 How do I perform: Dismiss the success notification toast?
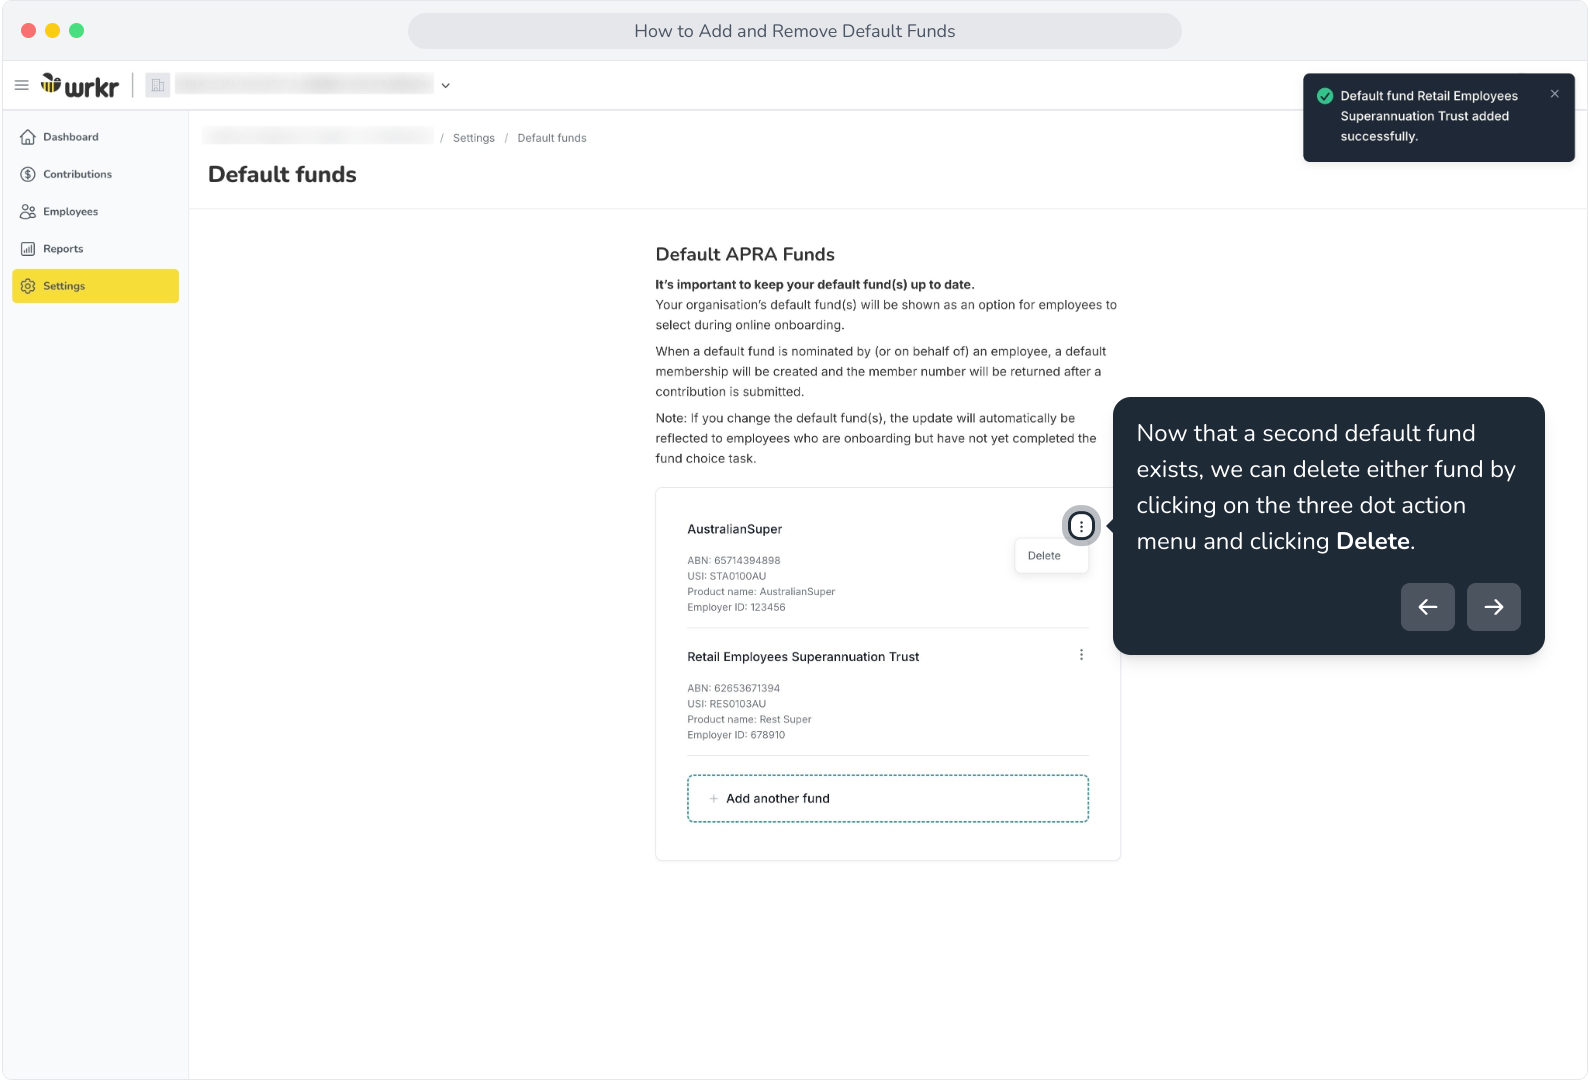point(1555,94)
